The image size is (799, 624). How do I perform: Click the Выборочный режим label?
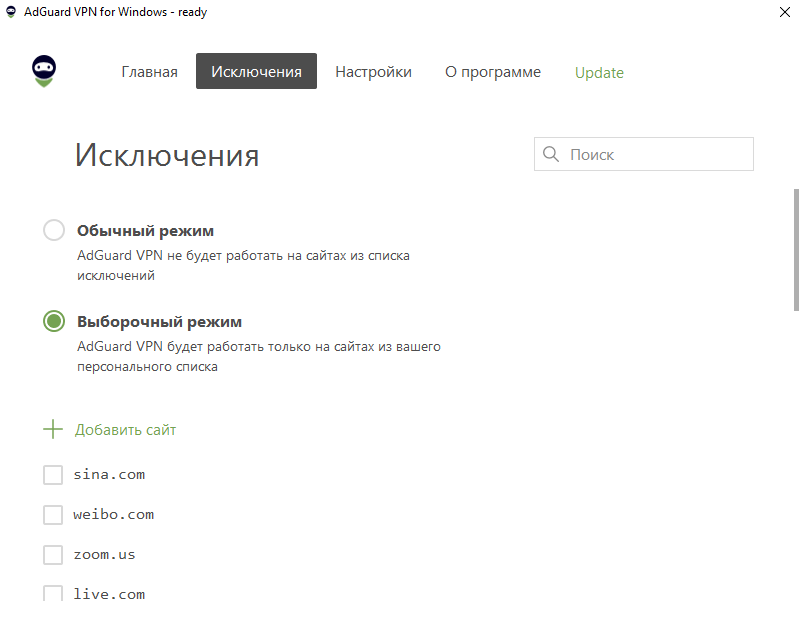pos(159,322)
